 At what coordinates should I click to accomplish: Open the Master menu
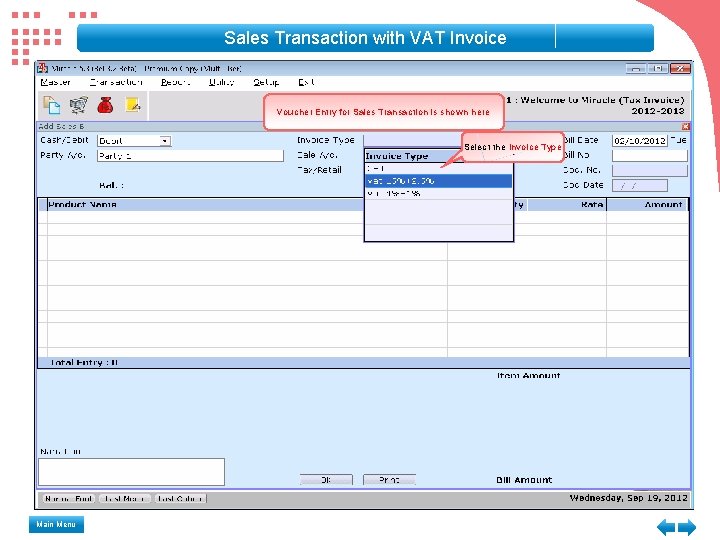[x=55, y=82]
